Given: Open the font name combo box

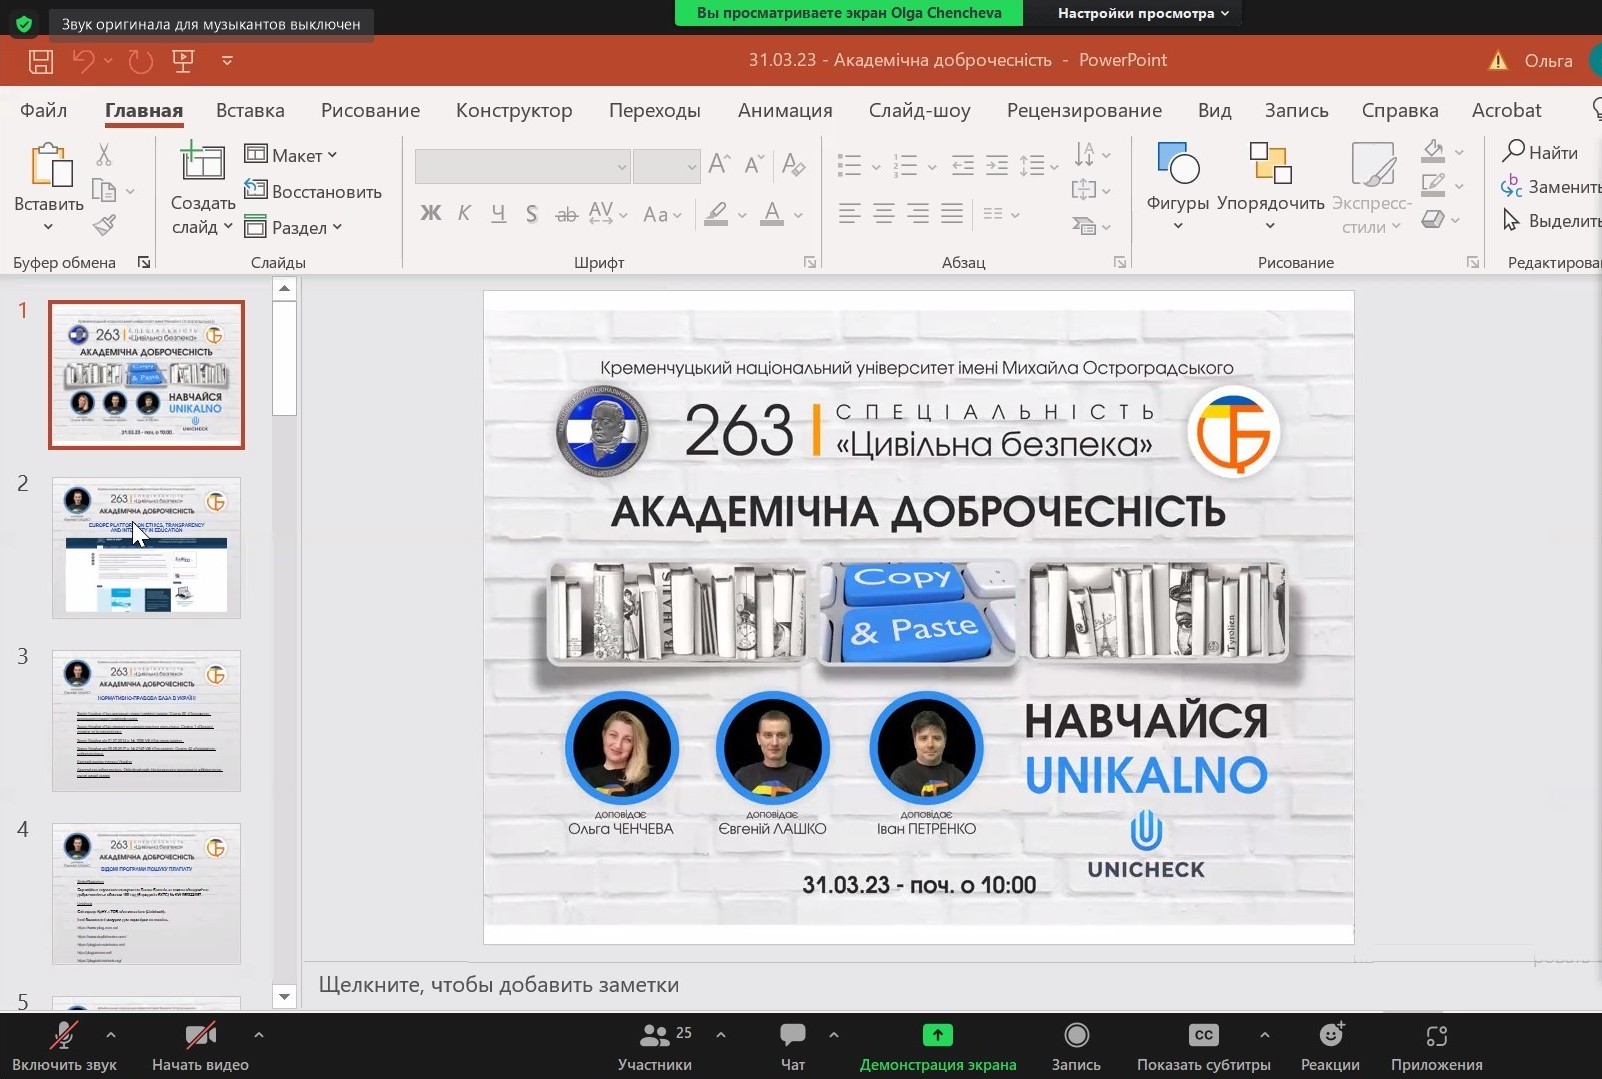Looking at the screenshot, I should (x=523, y=166).
